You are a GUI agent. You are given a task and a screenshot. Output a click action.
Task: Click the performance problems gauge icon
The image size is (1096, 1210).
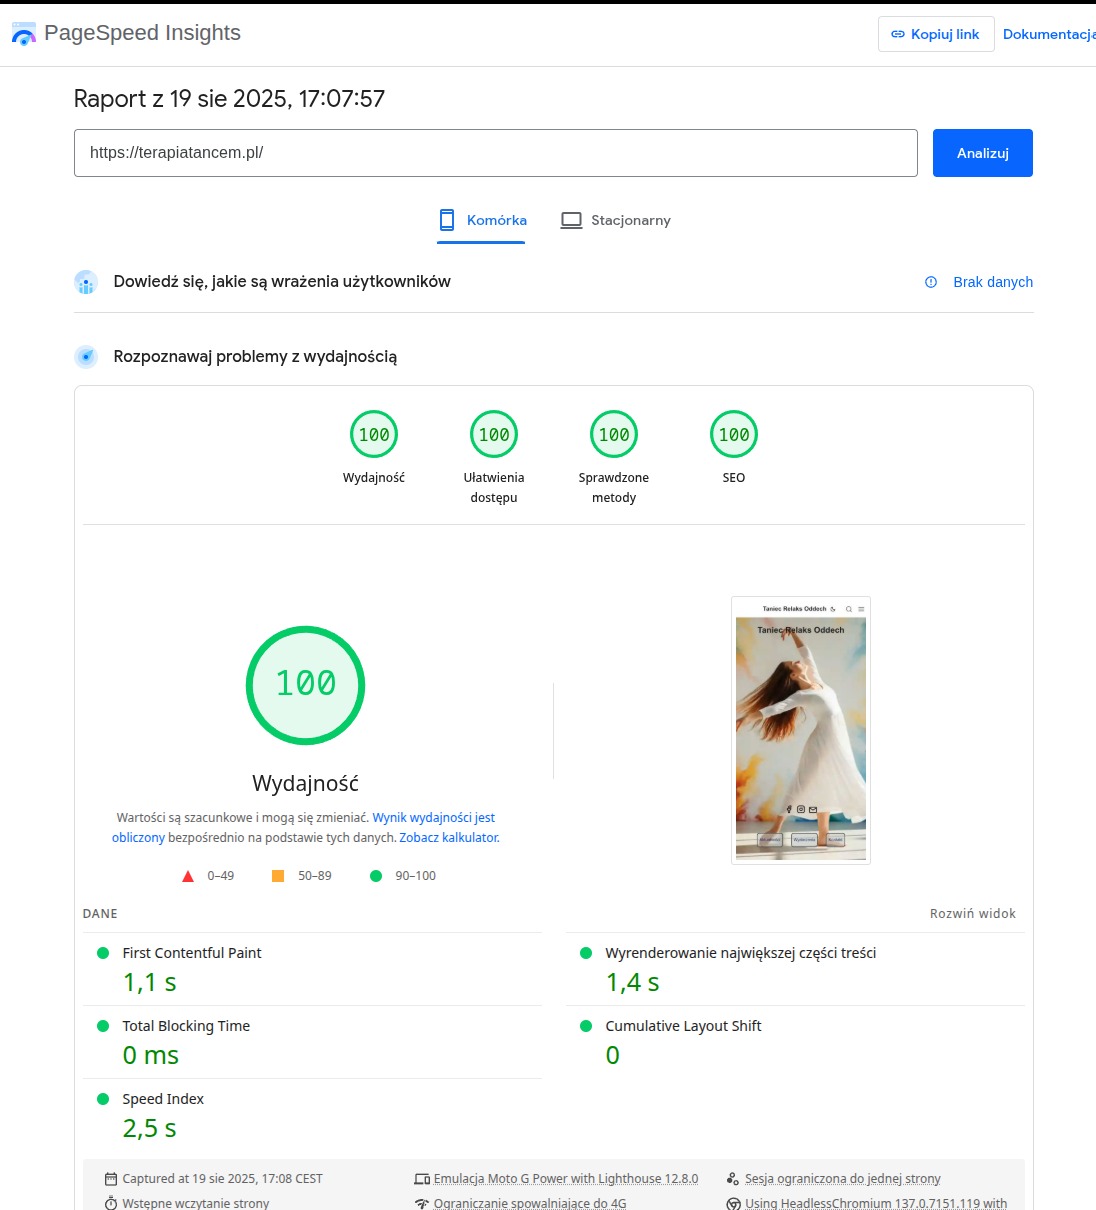[86, 356]
